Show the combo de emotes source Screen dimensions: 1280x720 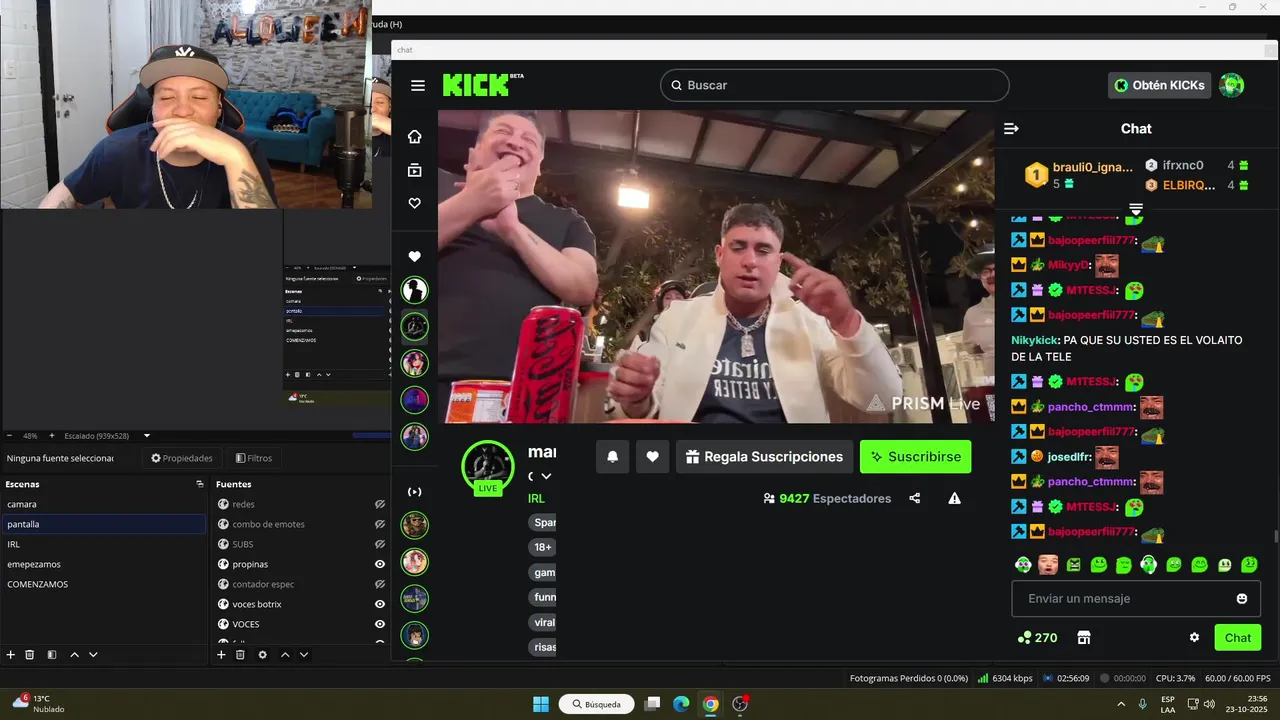380,524
